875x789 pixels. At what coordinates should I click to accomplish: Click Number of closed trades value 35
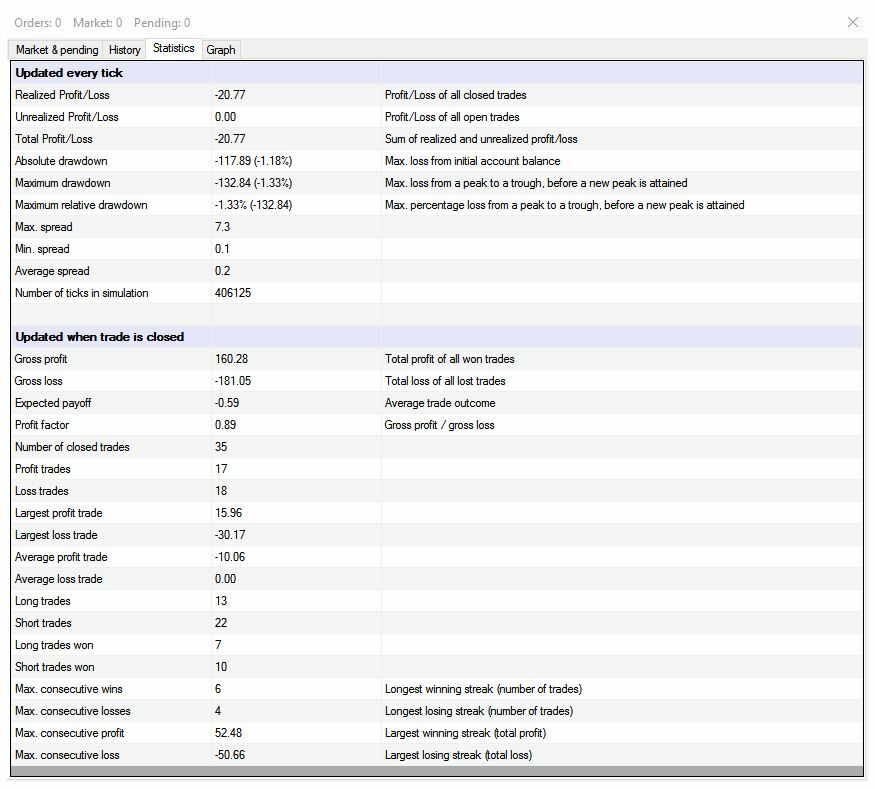click(x=221, y=447)
